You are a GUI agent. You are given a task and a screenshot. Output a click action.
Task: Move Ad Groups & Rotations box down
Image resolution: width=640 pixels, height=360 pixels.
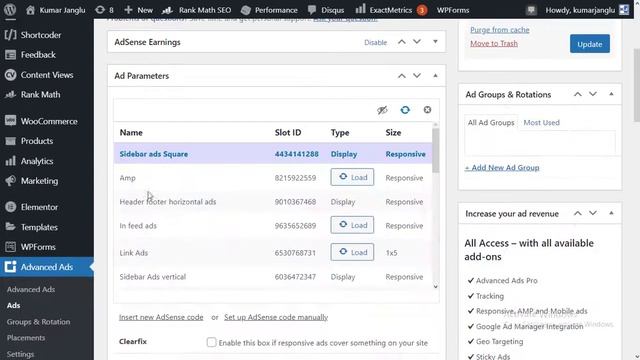pos(593,94)
